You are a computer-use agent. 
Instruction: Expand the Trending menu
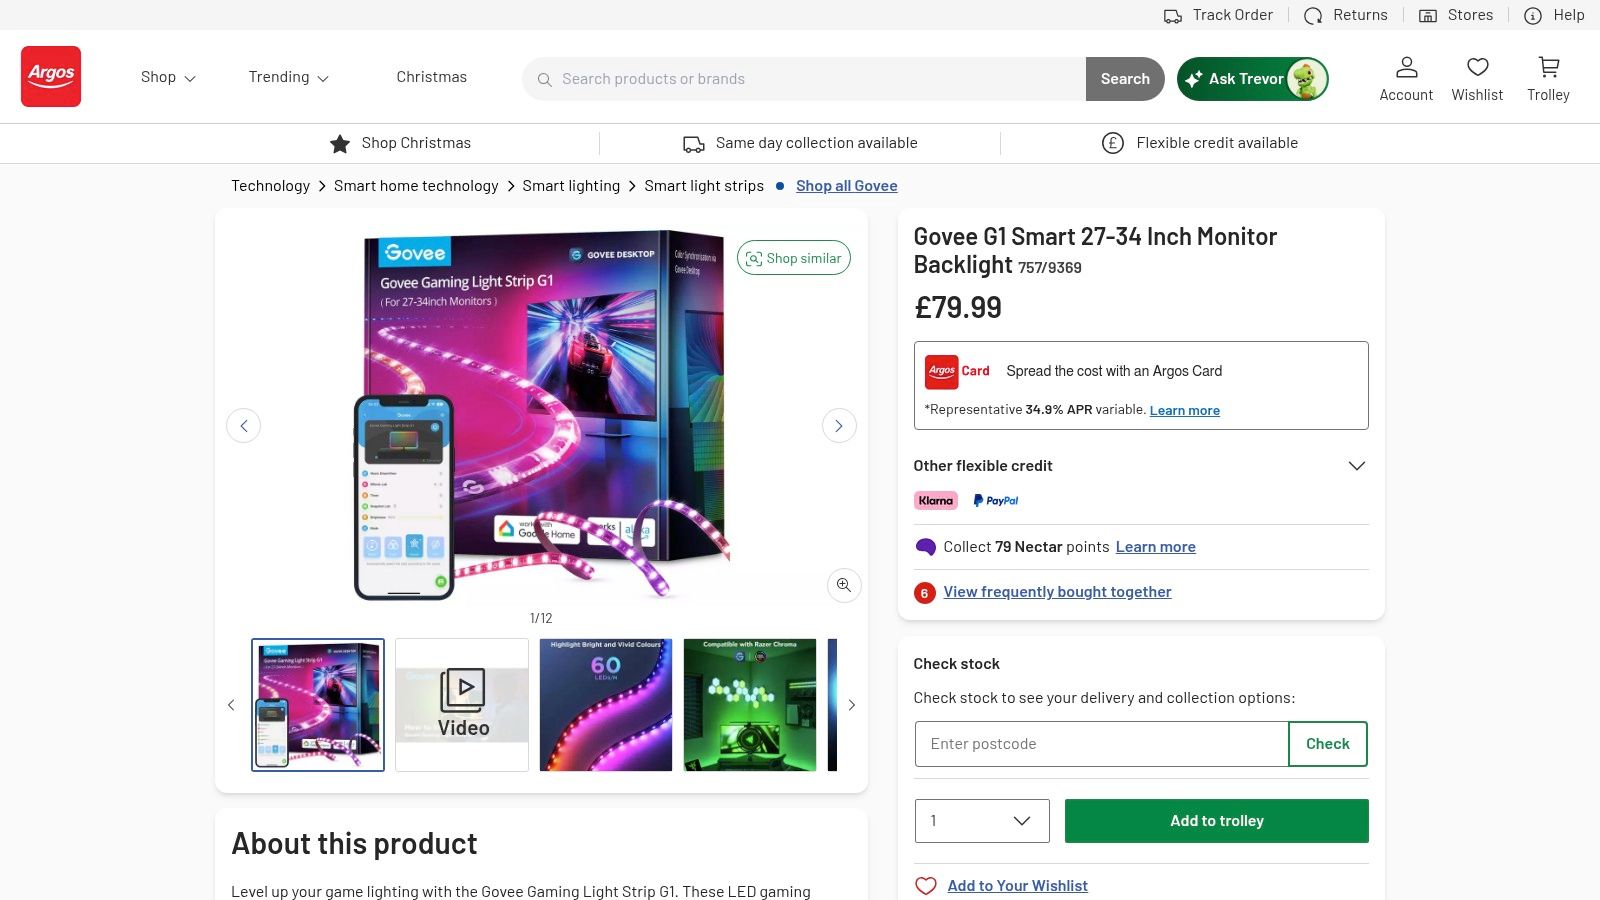(x=287, y=77)
